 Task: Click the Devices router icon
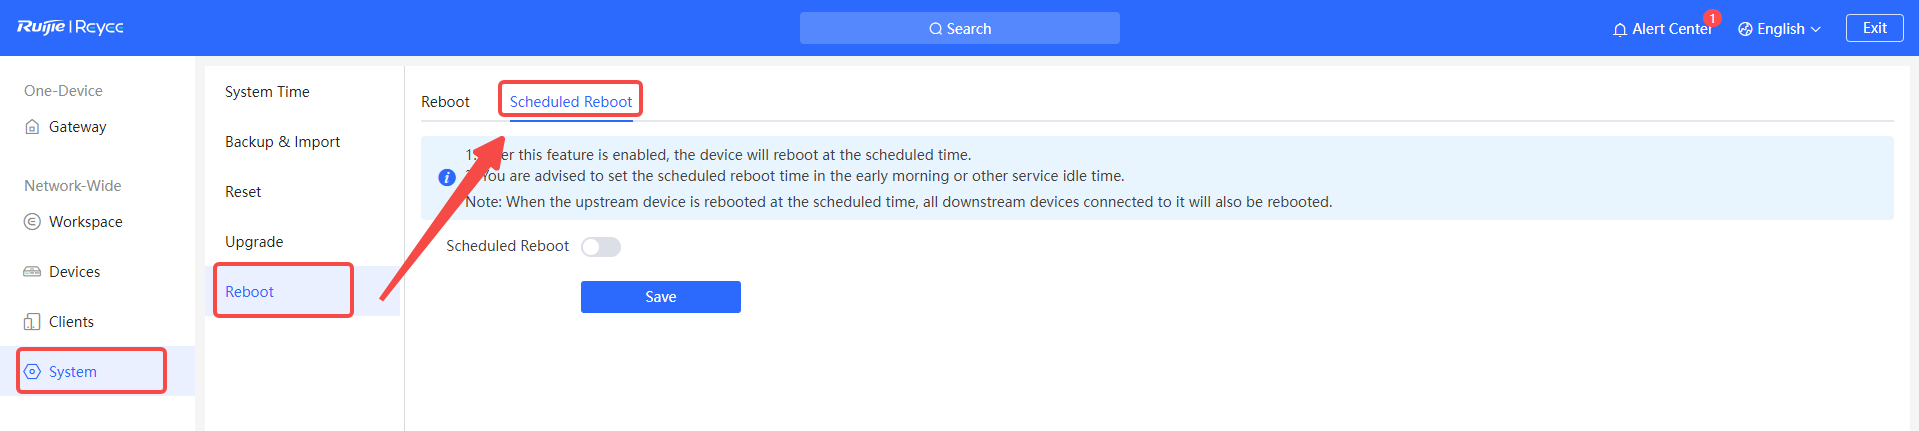tap(32, 272)
